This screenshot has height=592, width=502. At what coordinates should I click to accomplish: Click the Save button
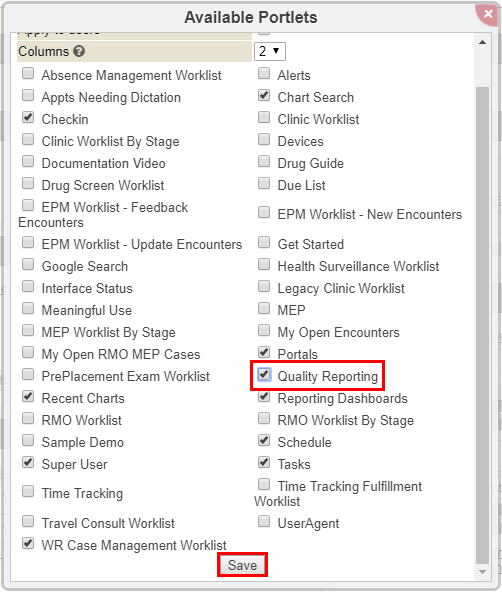point(242,565)
